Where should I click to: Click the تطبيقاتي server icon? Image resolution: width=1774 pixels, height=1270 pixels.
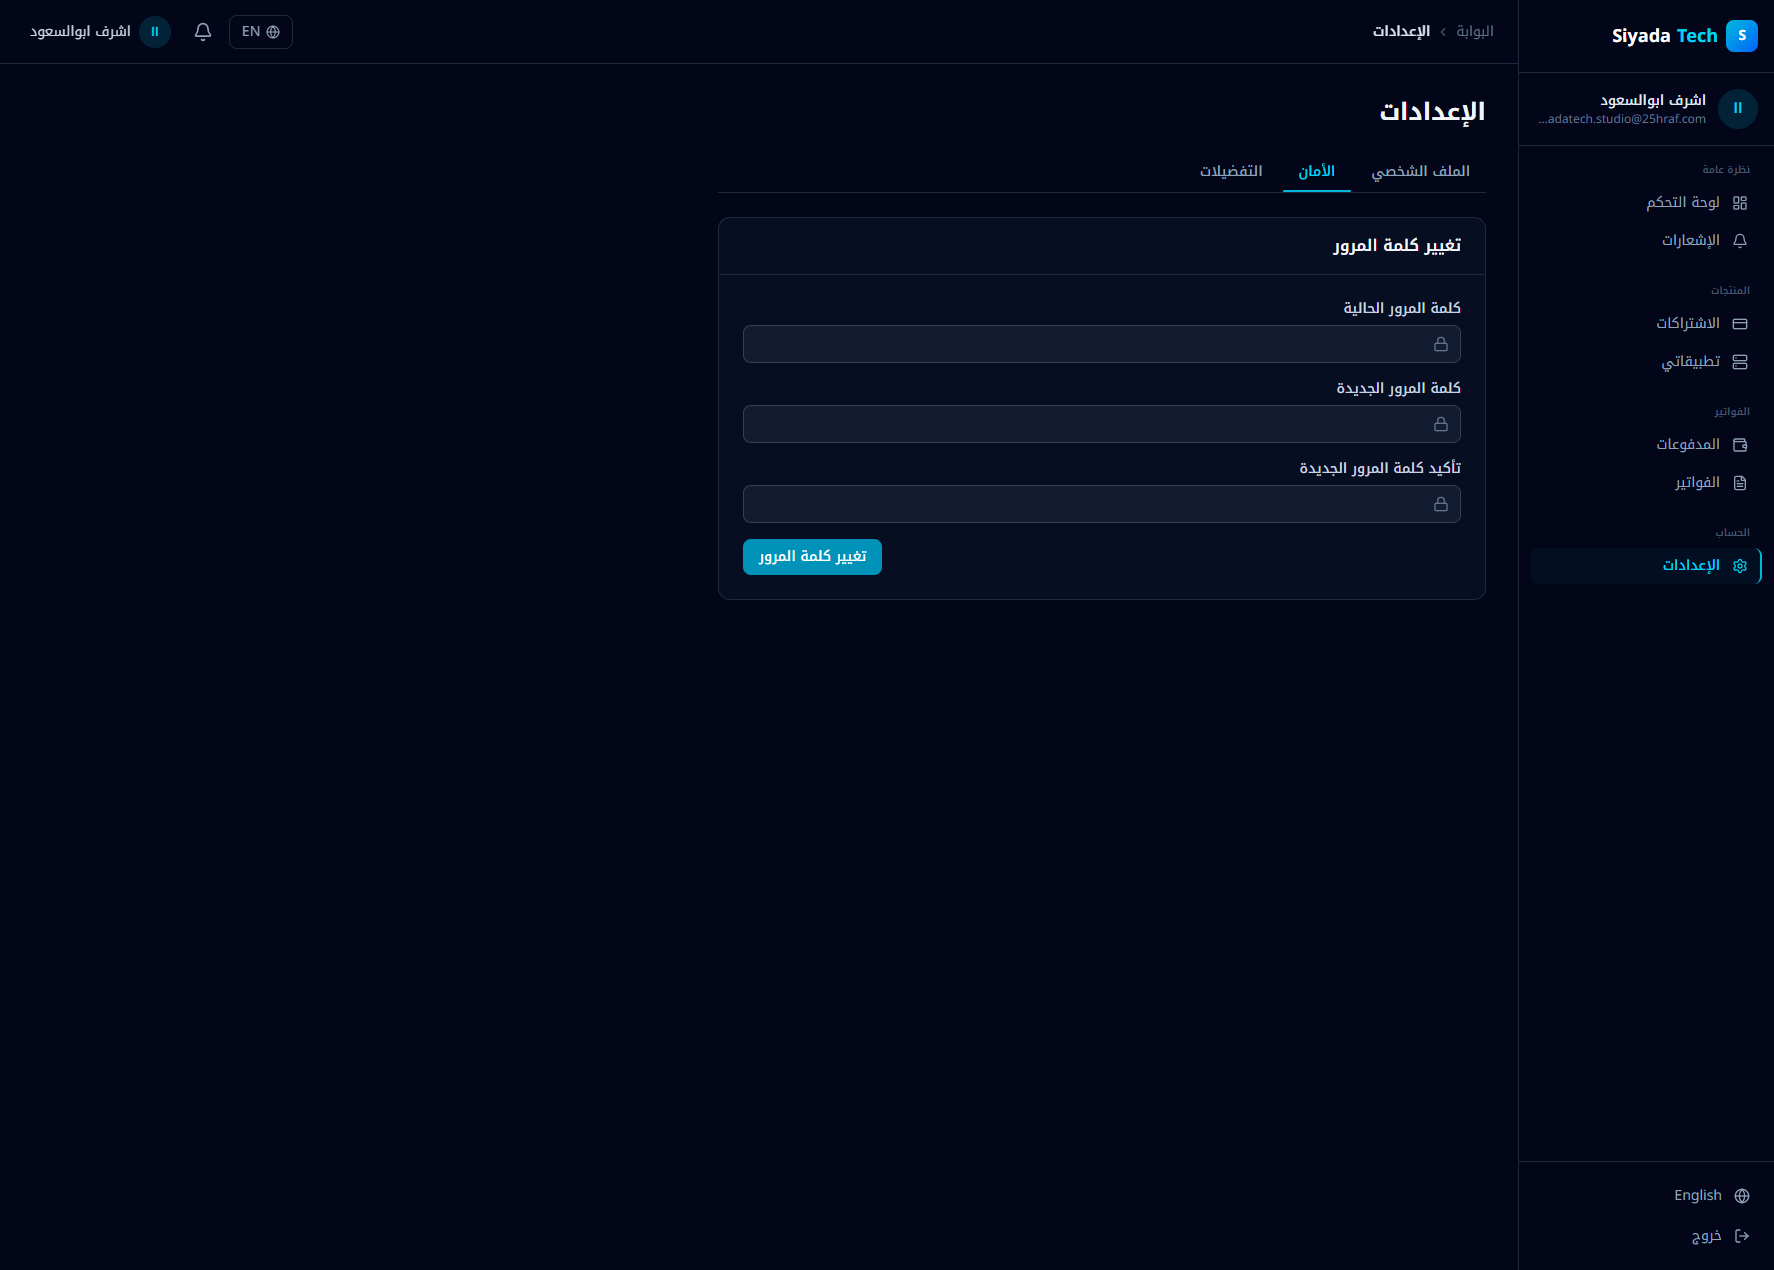click(x=1739, y=362)
